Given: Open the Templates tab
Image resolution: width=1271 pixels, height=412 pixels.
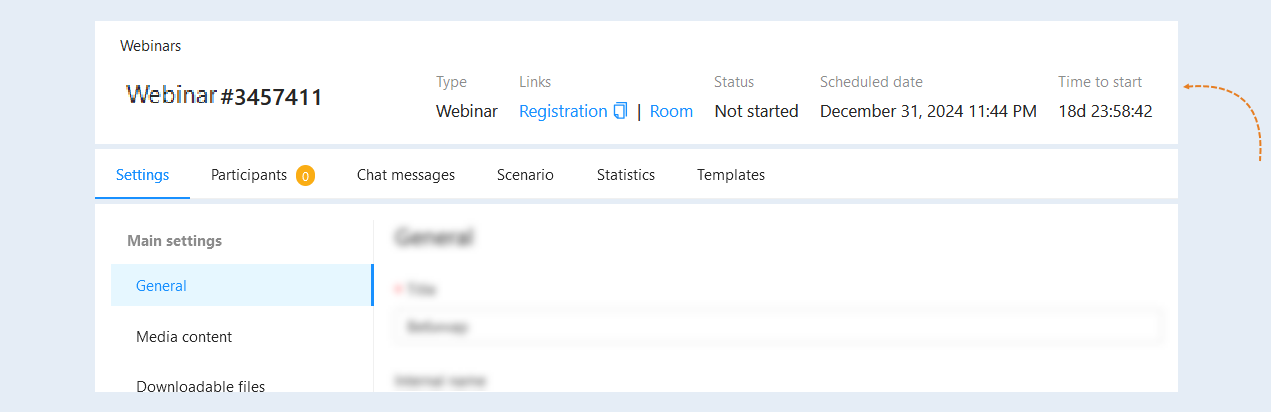Looking at the screenshot, I should point(731,175).
